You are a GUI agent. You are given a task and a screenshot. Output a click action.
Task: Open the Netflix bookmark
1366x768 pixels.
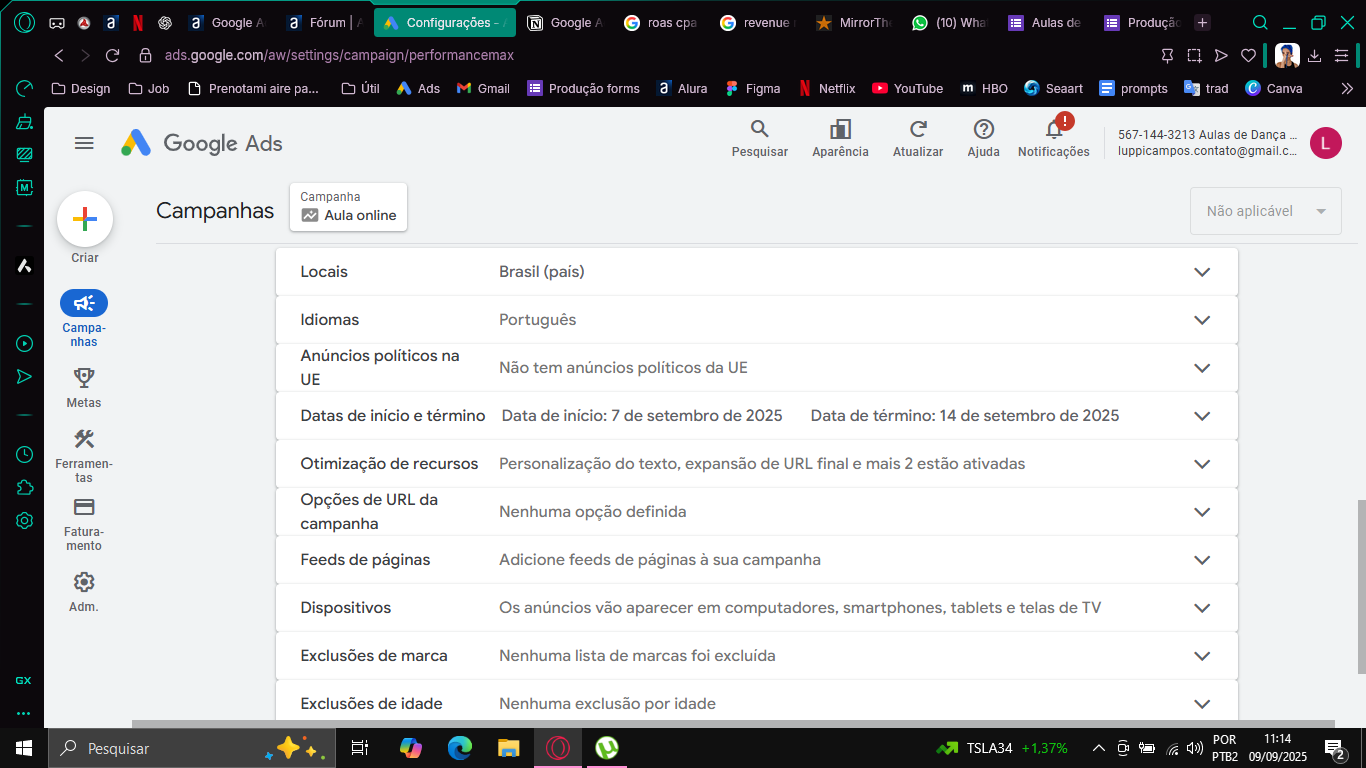coord(826,88)
